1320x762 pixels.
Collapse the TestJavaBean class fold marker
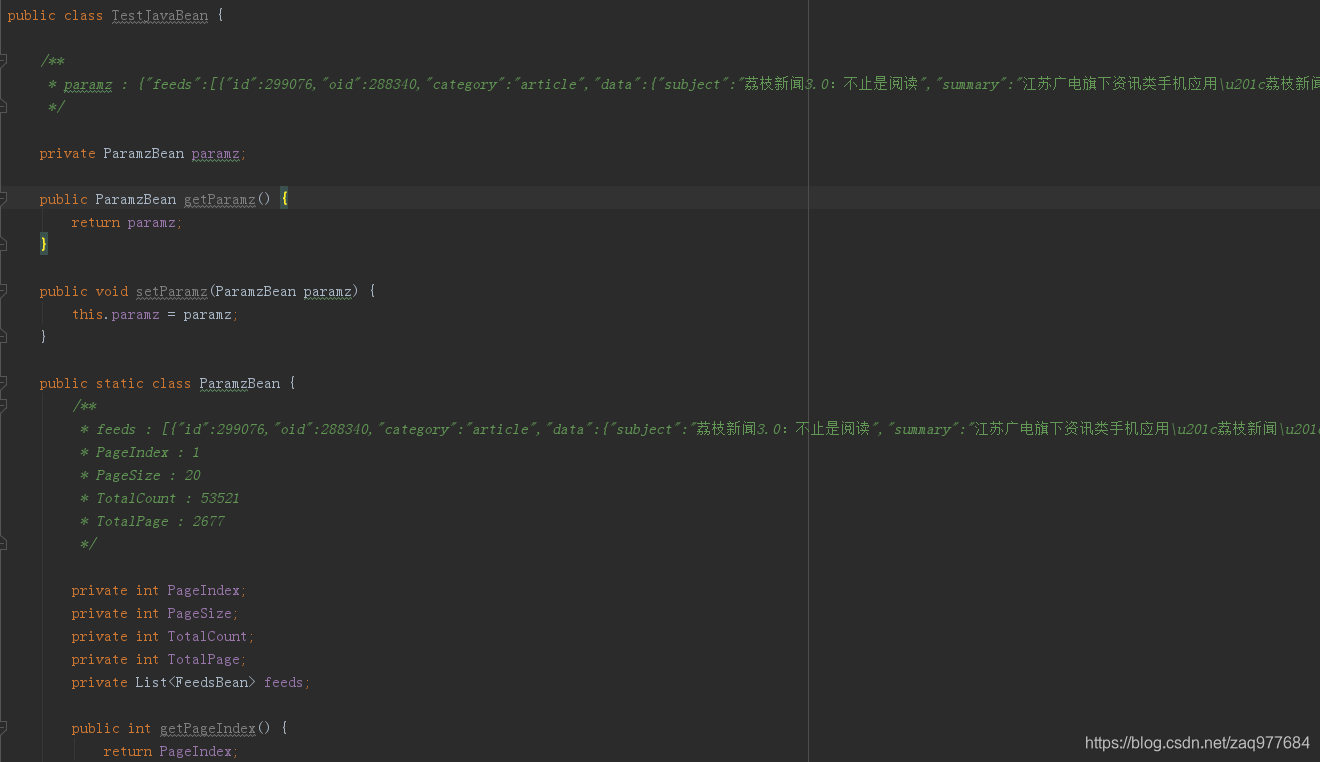pyautogui.click(x=4, y=15)
